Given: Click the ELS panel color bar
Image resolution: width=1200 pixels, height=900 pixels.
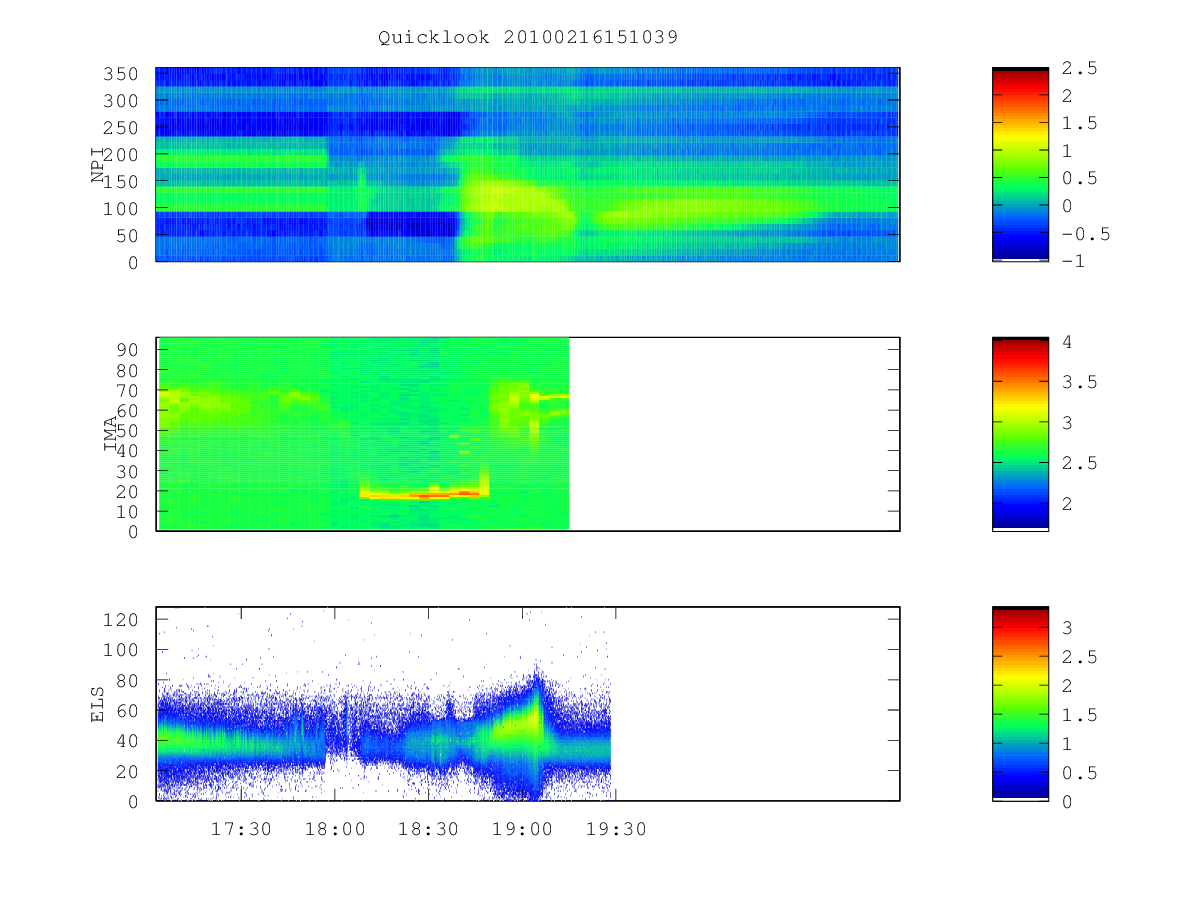Looking at the screenshot, I should (x=1020, y=704).
